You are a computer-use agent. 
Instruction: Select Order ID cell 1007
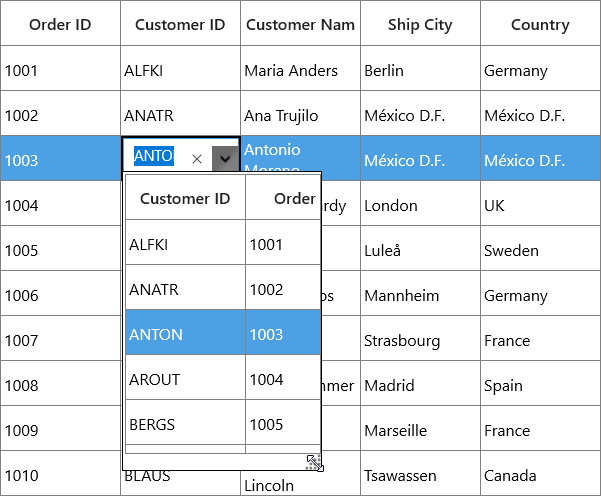coord(61,340)
